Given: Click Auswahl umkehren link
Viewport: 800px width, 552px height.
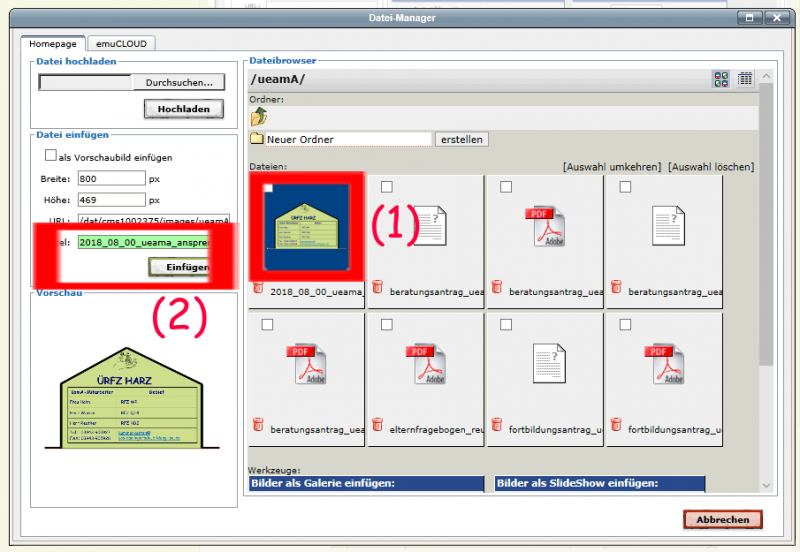Looking at the screenshot, I should tap(612, 167).
